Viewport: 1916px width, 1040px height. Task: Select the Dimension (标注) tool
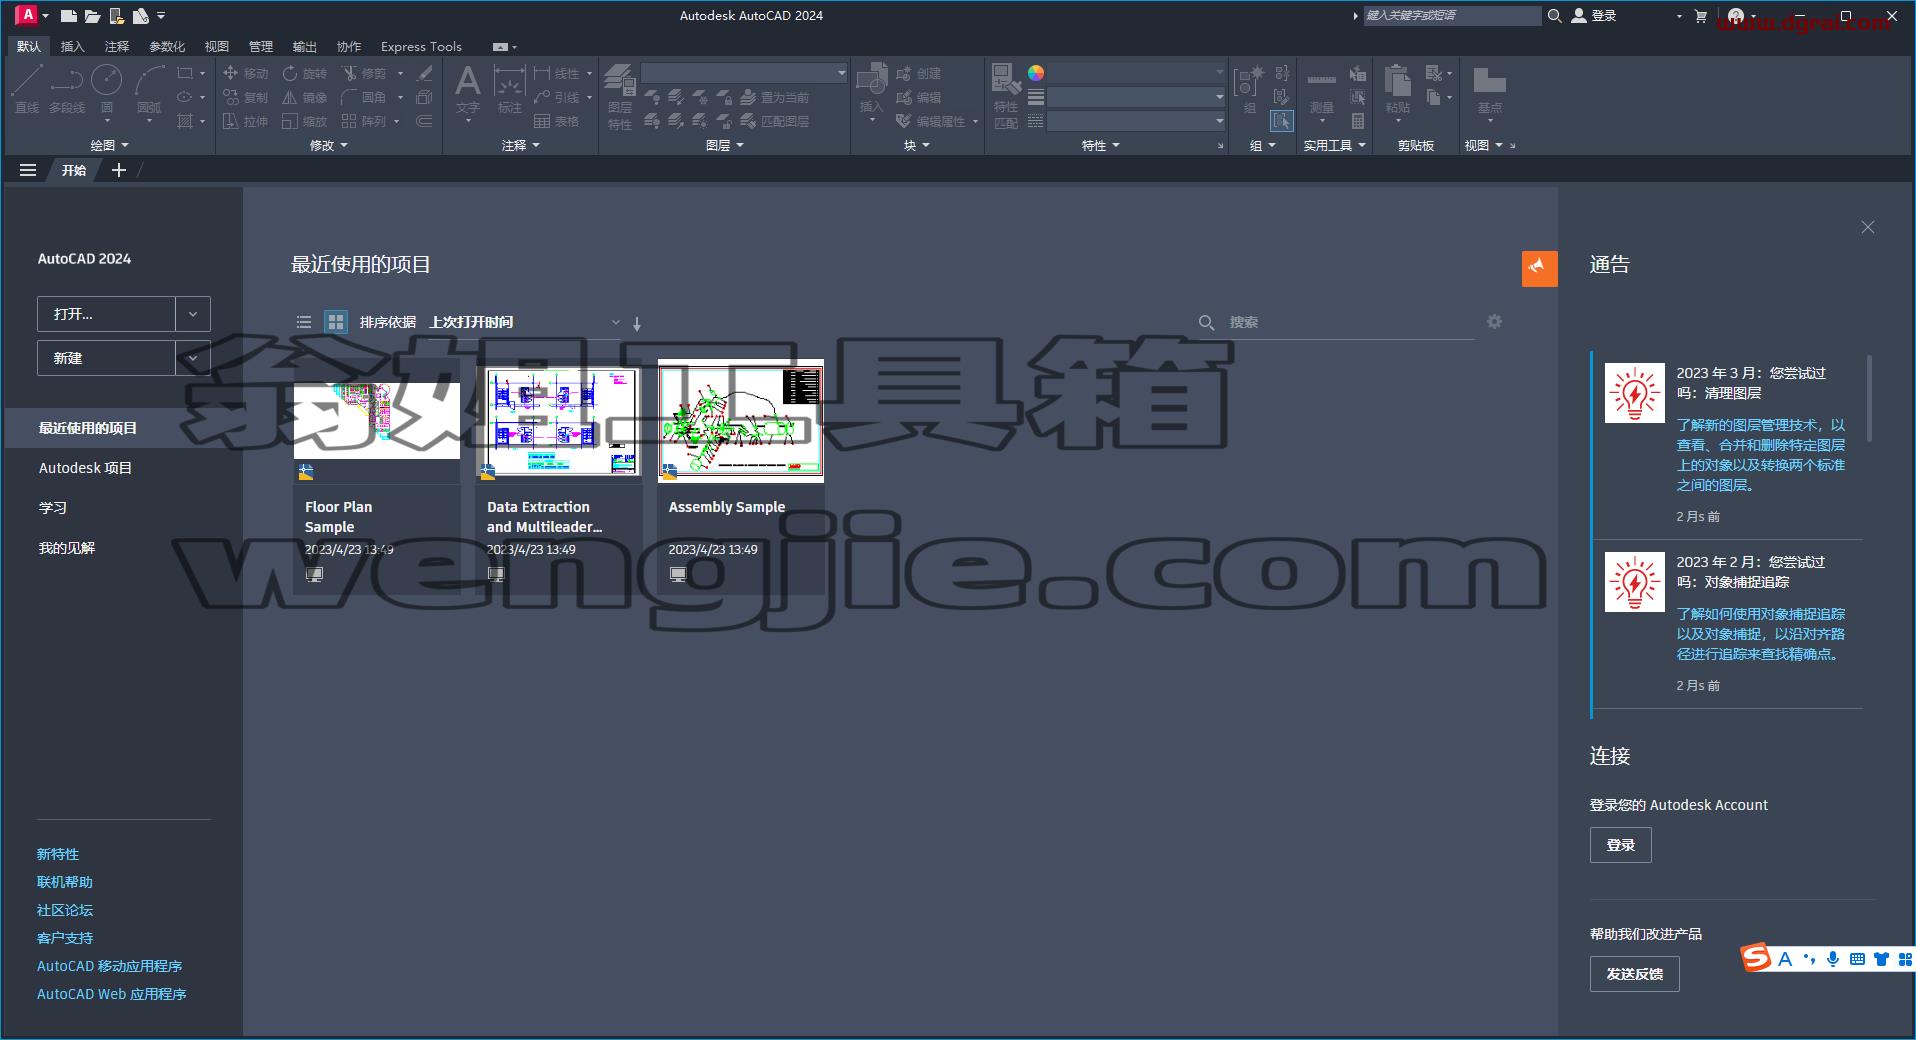point(510,88)
